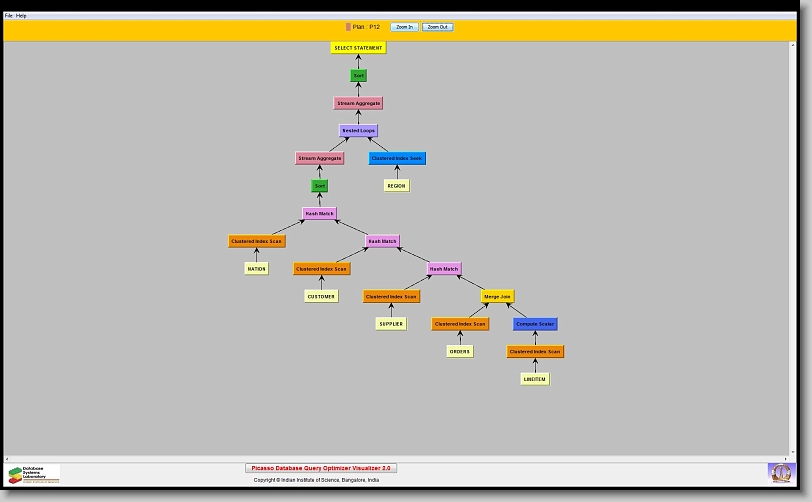Select the Nested Loops node

coord(358,131)
